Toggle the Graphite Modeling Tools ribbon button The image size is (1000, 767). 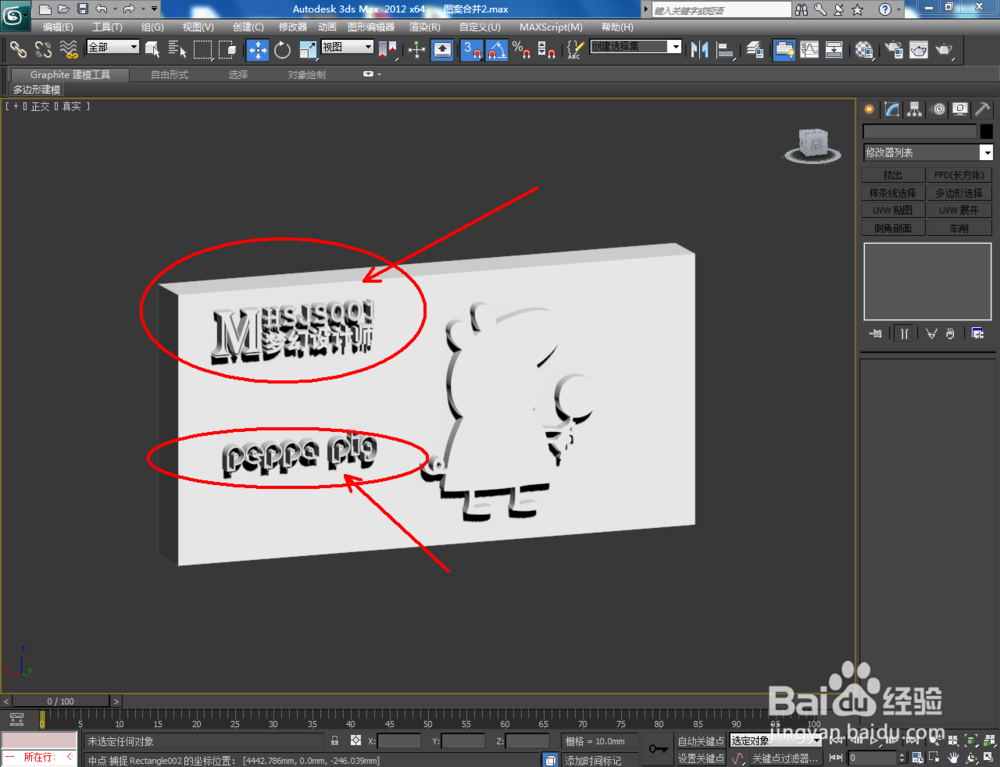point(784,49)
